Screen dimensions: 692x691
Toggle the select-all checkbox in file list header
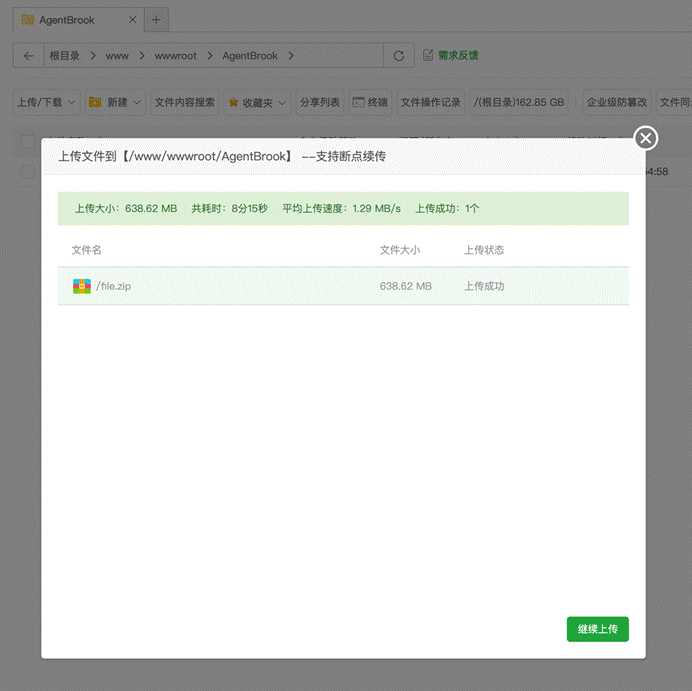28,142
